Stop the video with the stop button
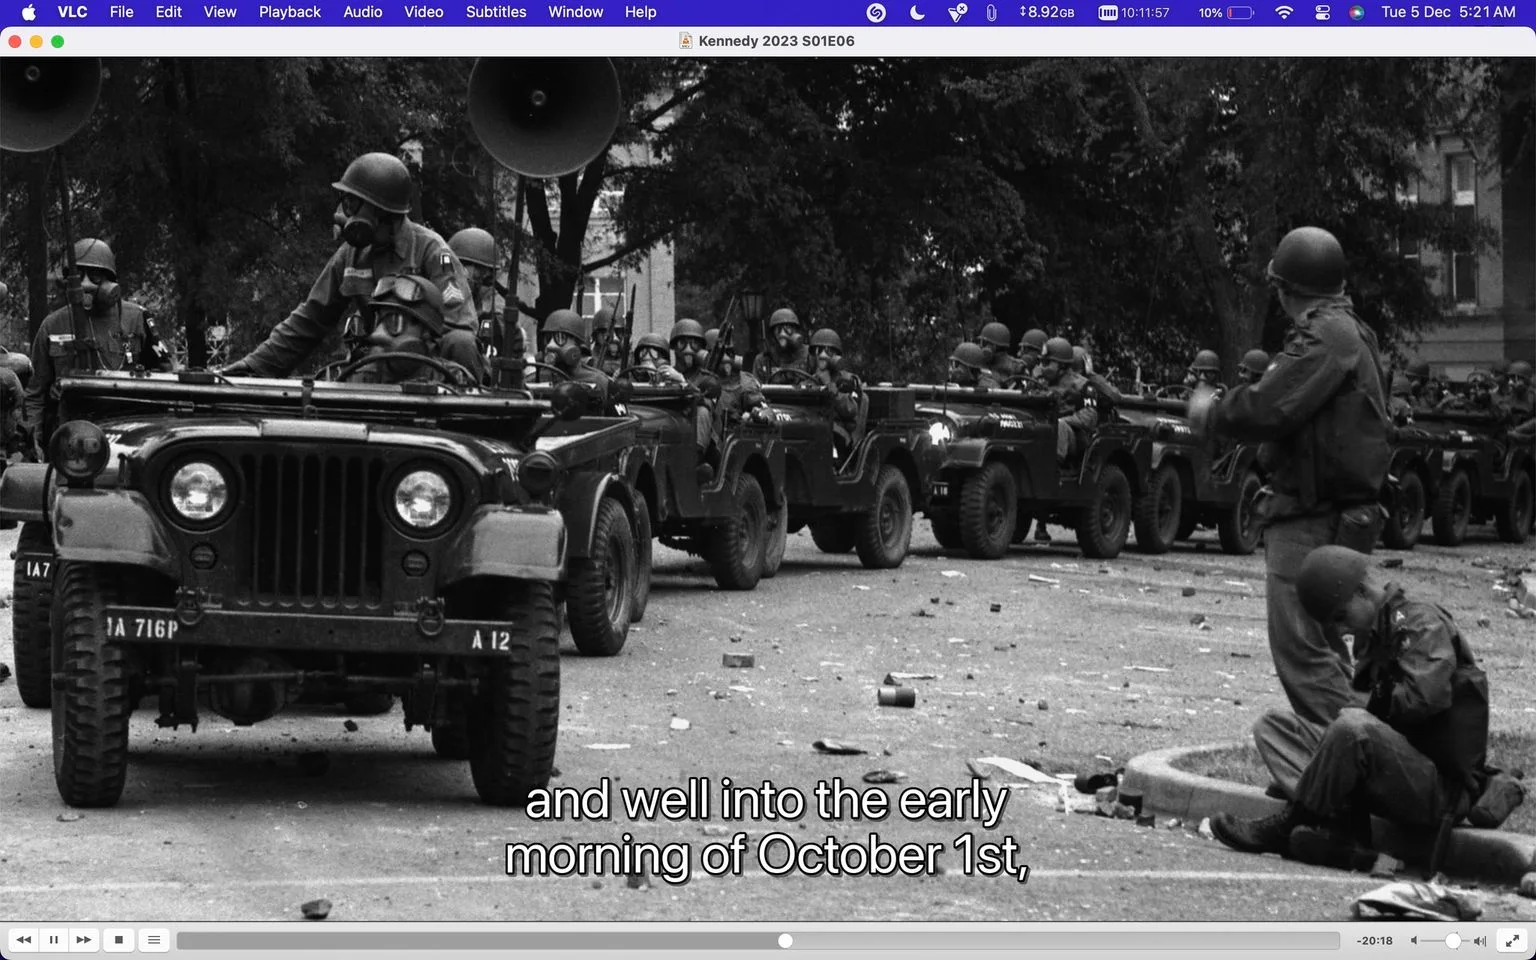This screenshot has width=1536, height=960. [x=119, y=940]
